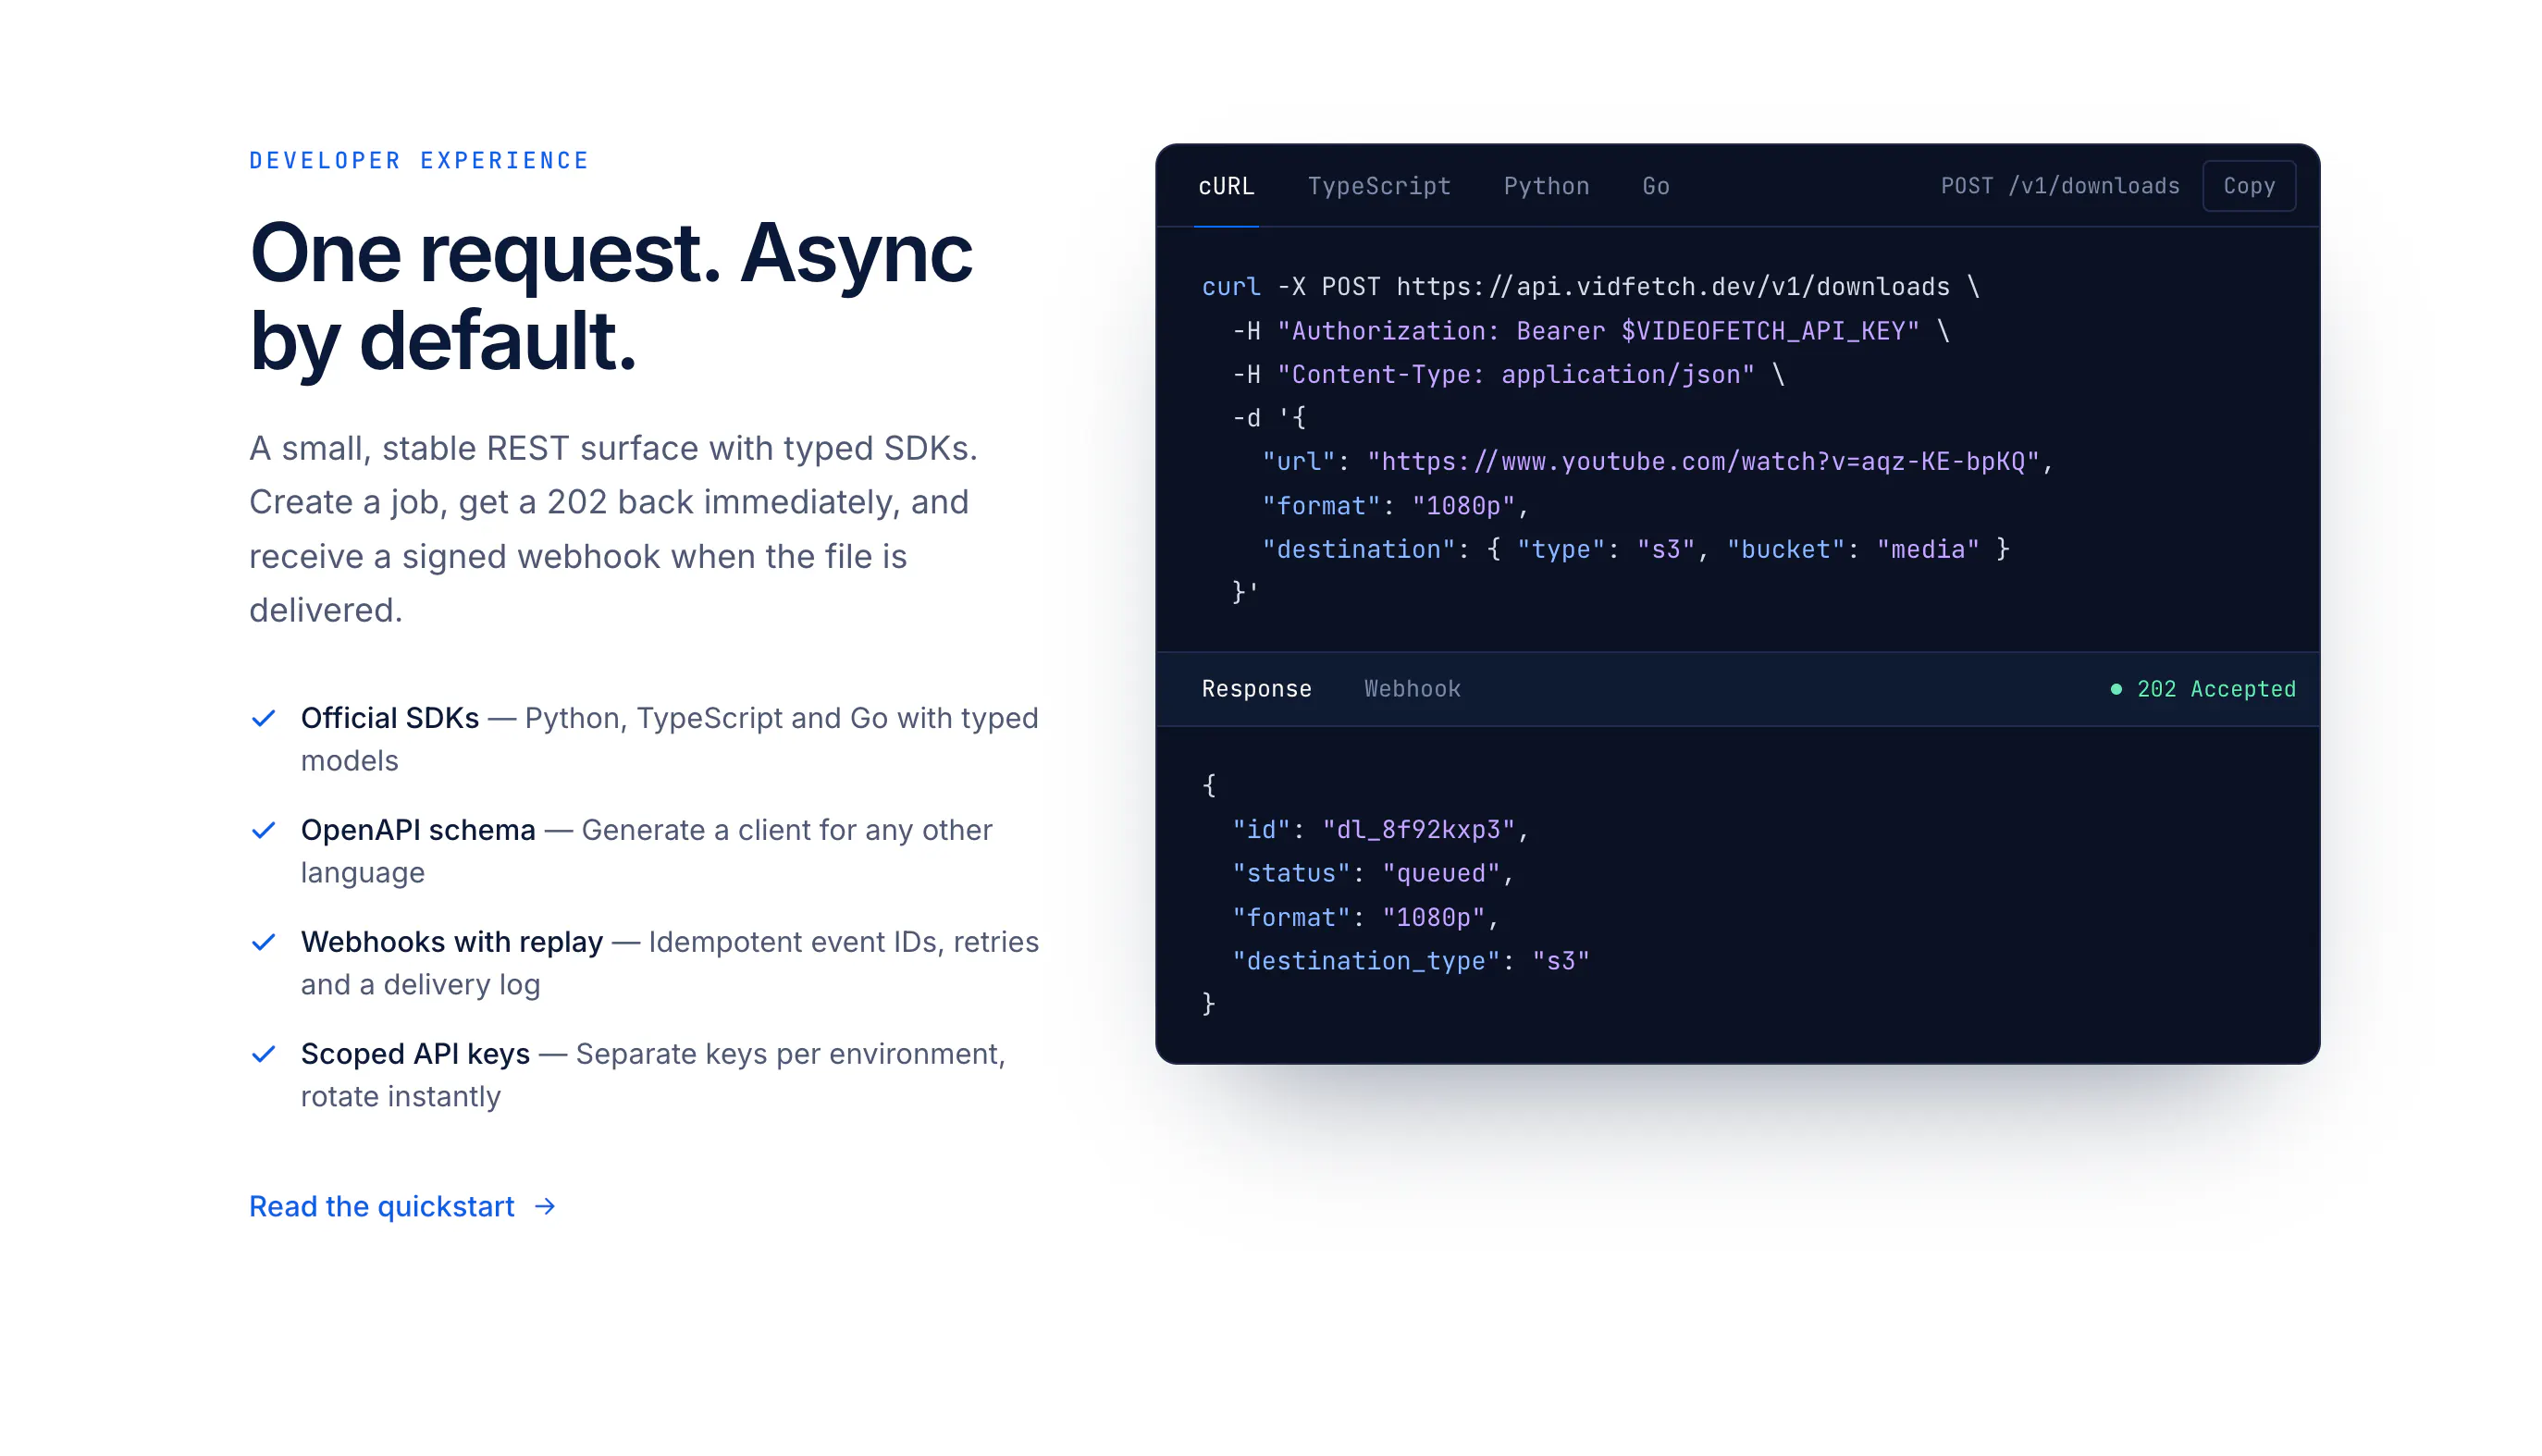
Task: Copy the code snippet
Action: tap(2249, 186)
